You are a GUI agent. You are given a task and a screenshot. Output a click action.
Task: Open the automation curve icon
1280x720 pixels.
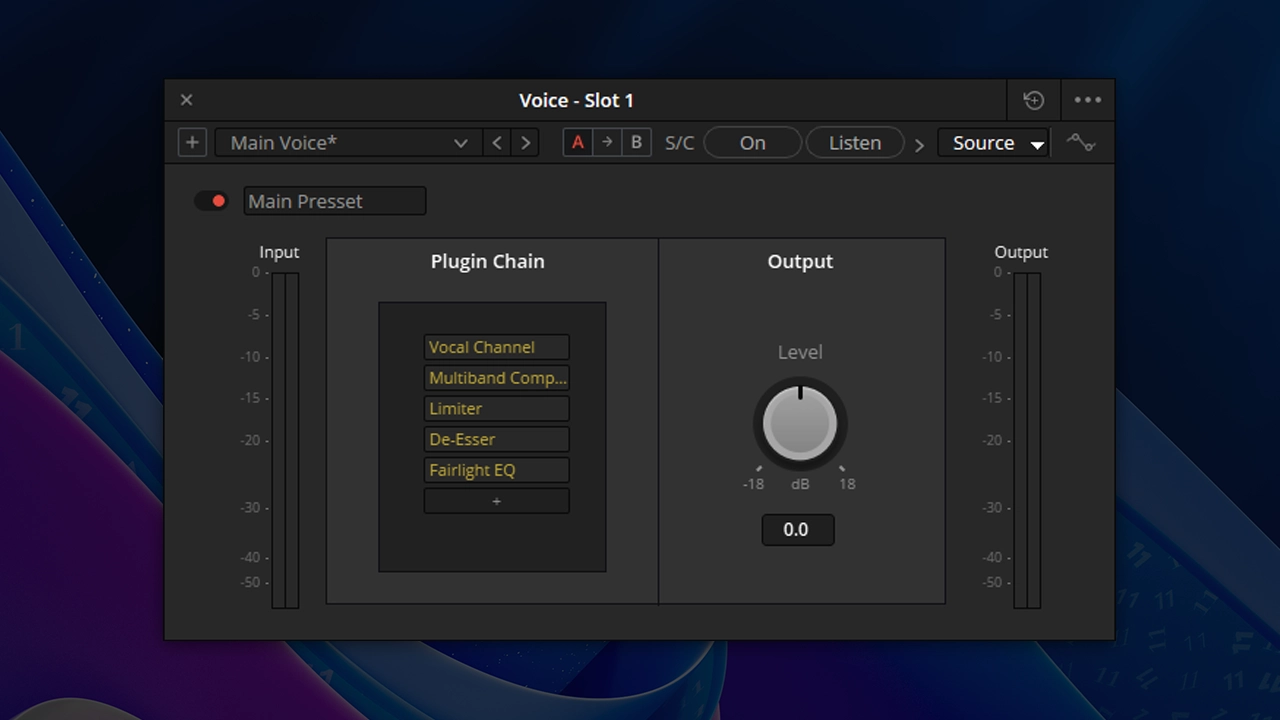(x=1080, y=142)
